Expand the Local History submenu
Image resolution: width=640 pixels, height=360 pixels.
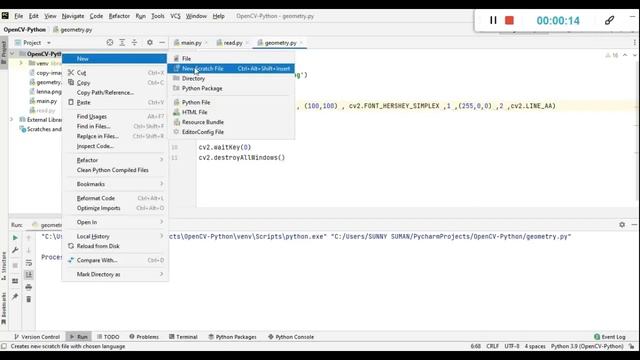(x=115, y=236)
